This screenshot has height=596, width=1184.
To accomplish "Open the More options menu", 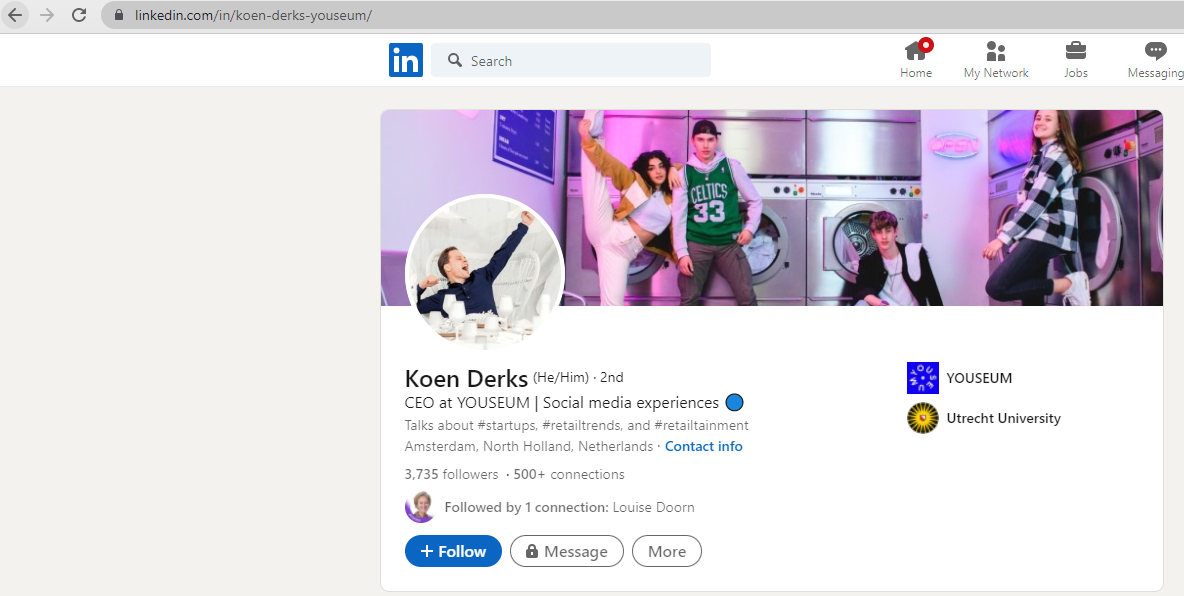I will (666, 551).
